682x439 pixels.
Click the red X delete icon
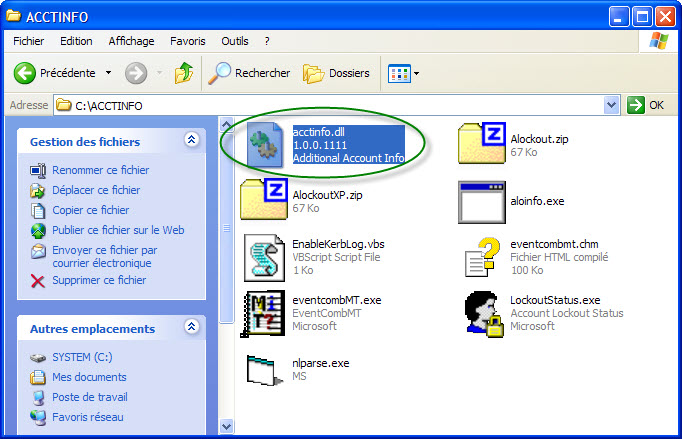[38, 281]
